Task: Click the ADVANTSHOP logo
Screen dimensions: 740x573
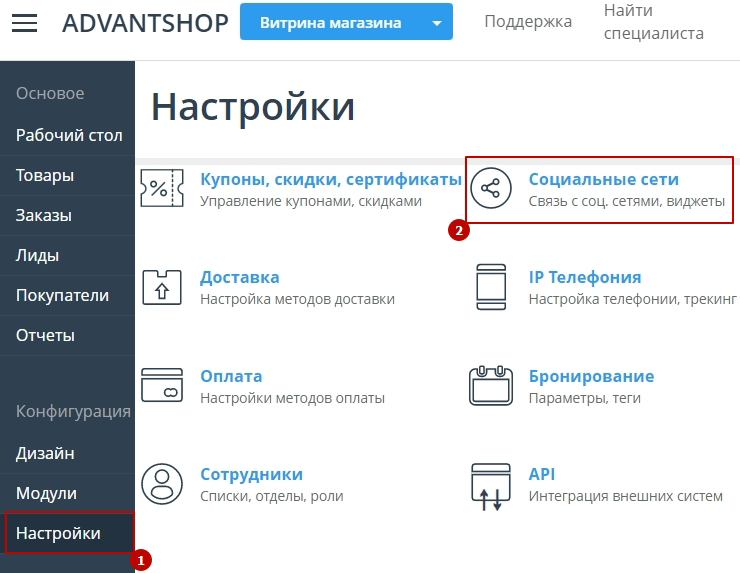Action: pos(145,22)
